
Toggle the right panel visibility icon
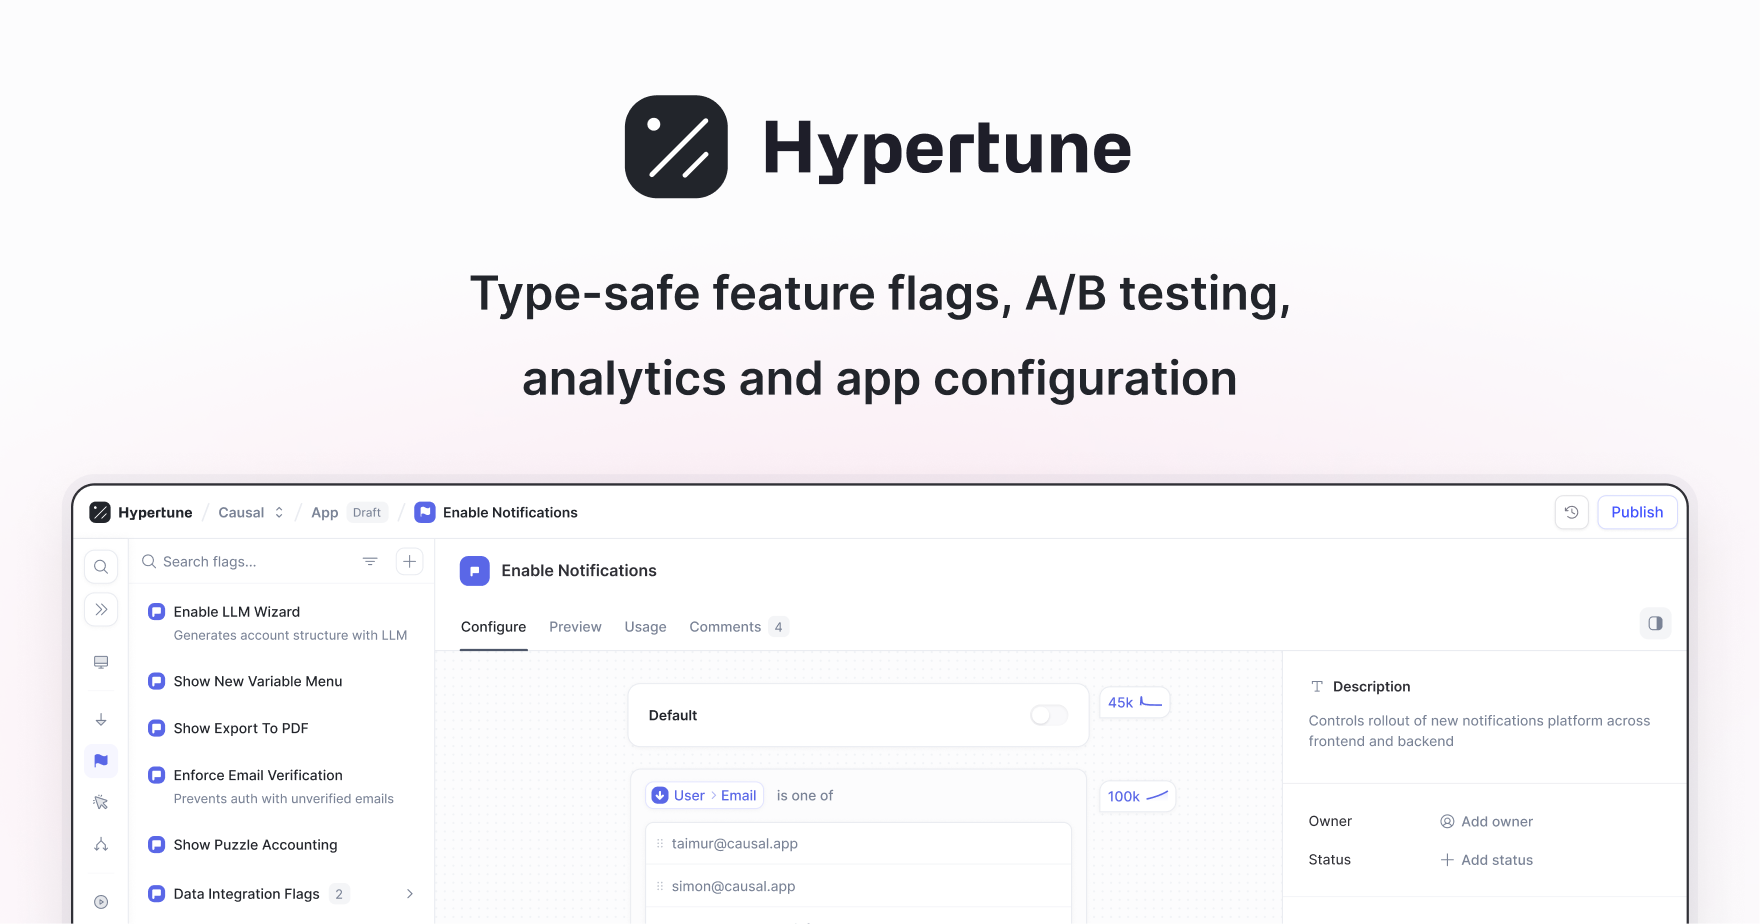point(1655,623)
